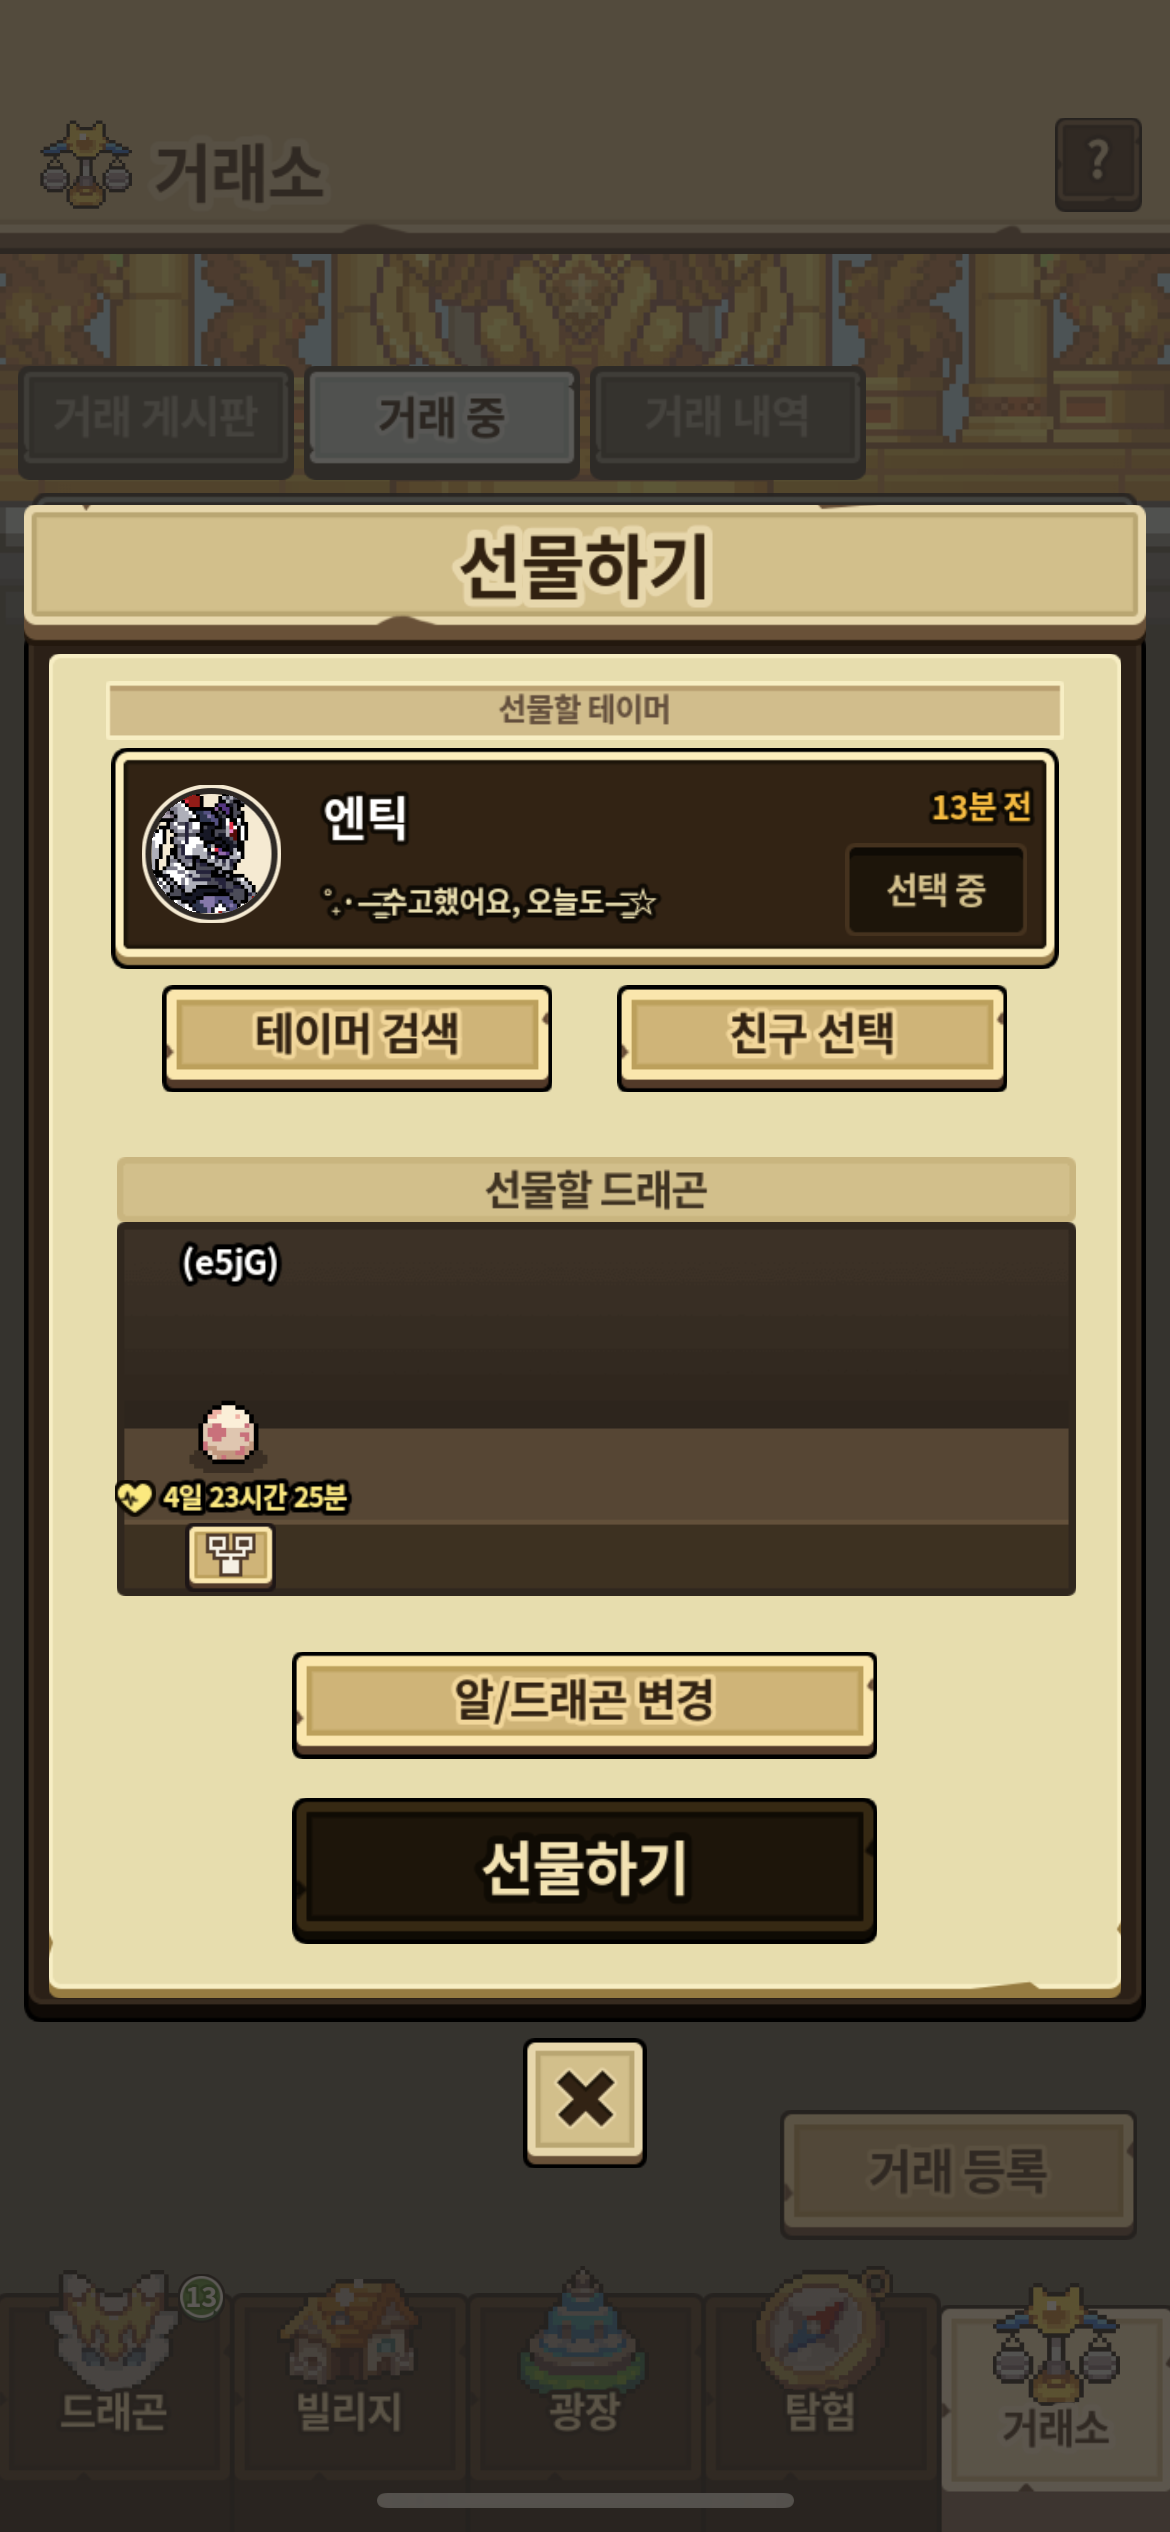Click the 테이머 검색 button
This screenshot has height=2532, width=1170.
pyautogui.click(x=357, y=1037)
